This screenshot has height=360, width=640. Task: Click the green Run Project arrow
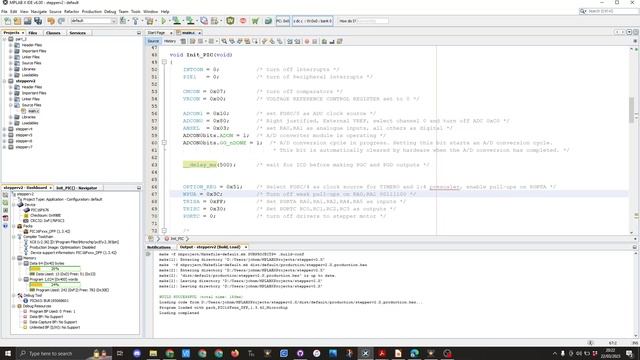(x=164, y=21)
